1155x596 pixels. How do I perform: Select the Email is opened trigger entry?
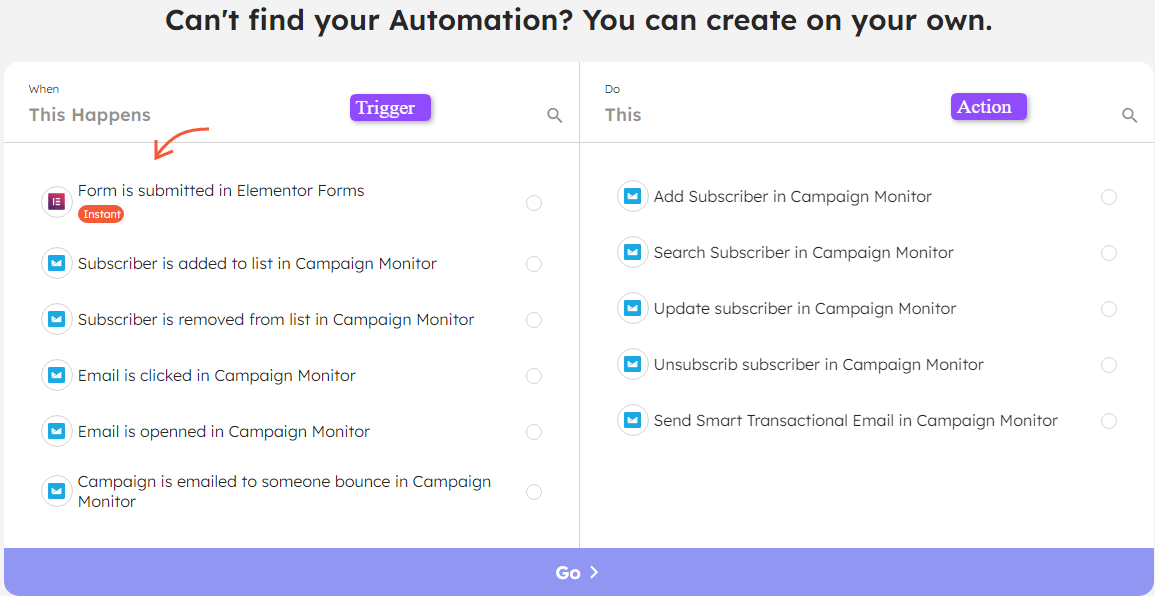[x=533, y=431]
